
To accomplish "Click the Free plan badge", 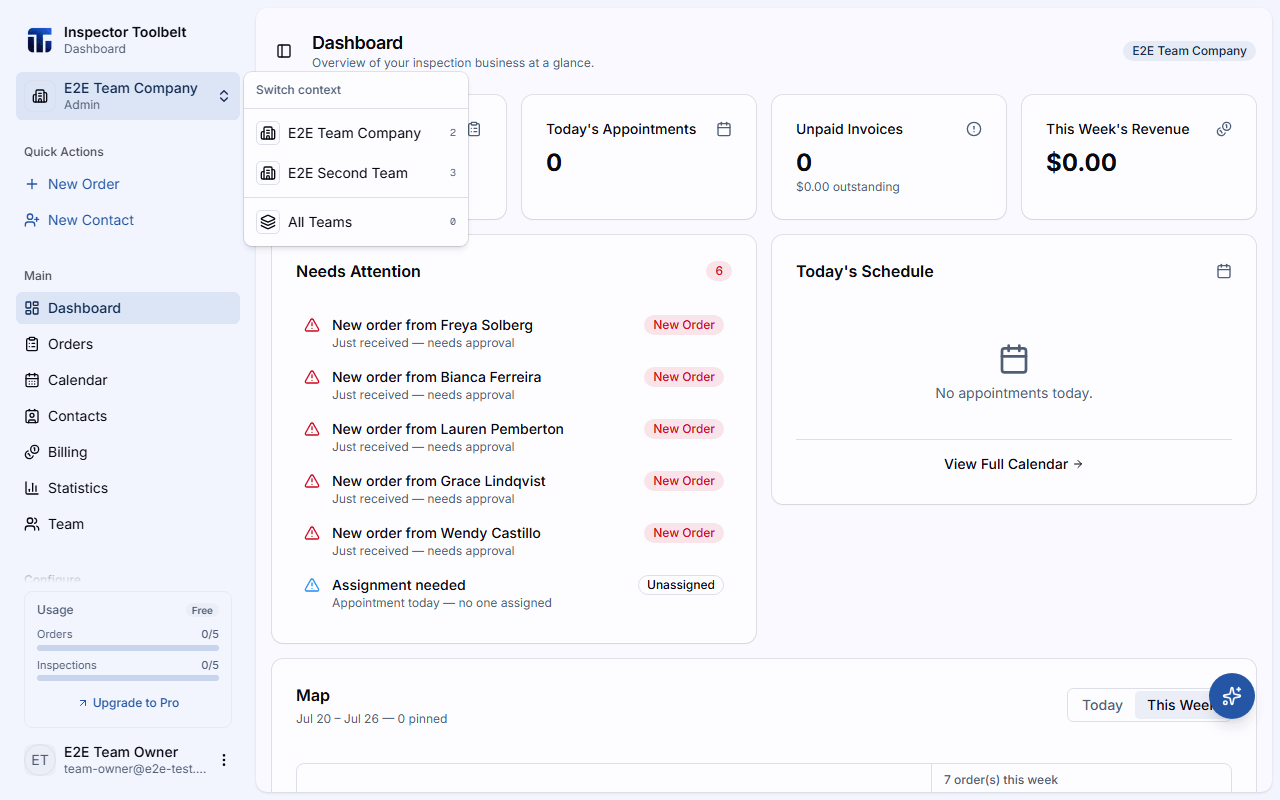I will click(203, 610).
